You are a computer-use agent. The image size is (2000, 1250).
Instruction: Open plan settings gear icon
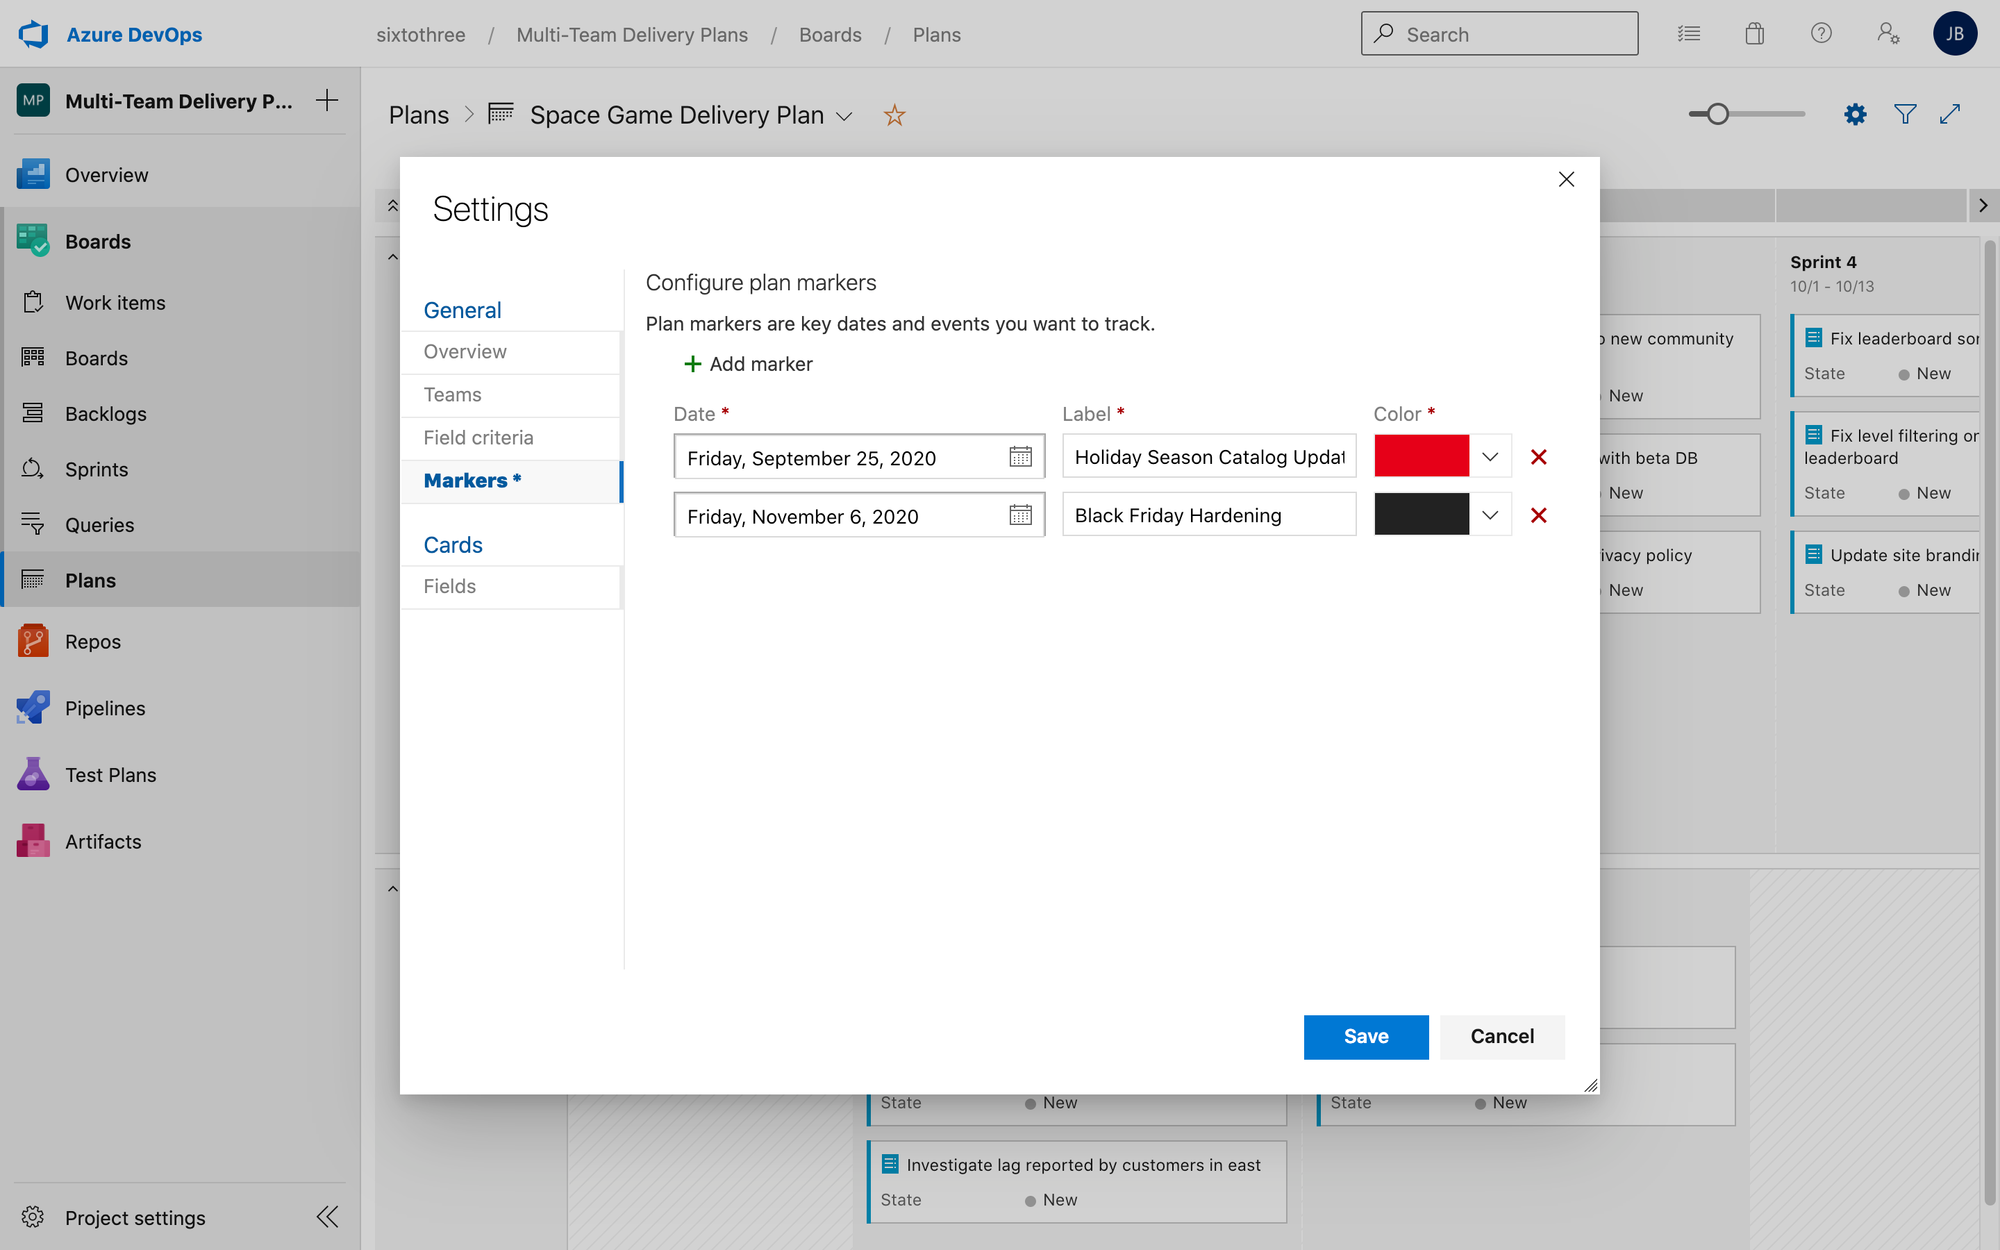tap(1855, 115)
